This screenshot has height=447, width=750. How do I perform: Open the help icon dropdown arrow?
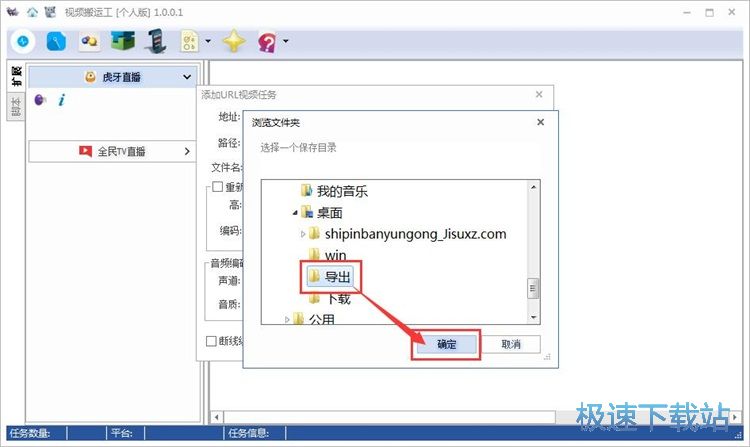click(286, 41)
